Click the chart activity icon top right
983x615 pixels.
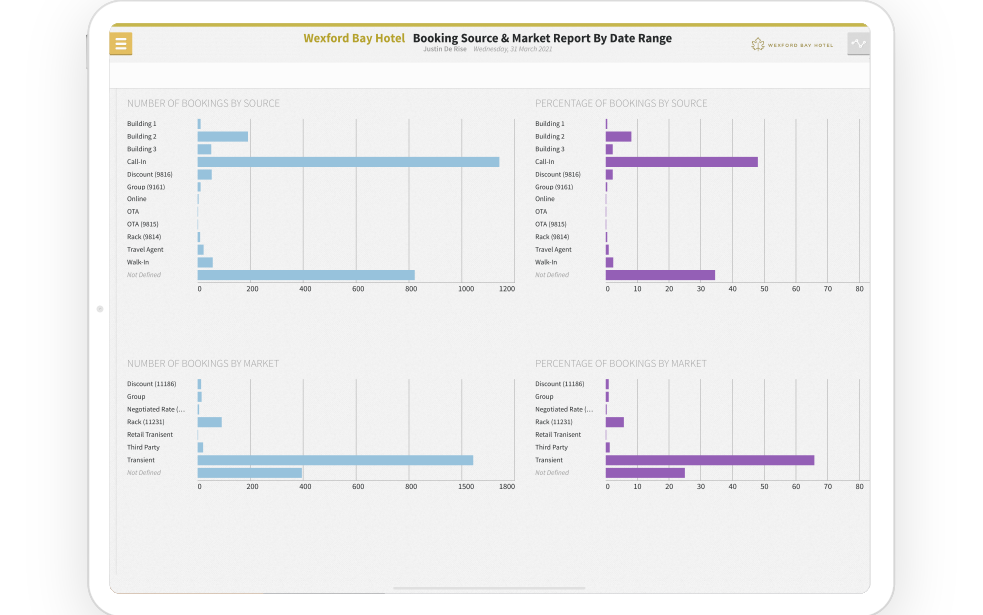click(x=858, y=43)
